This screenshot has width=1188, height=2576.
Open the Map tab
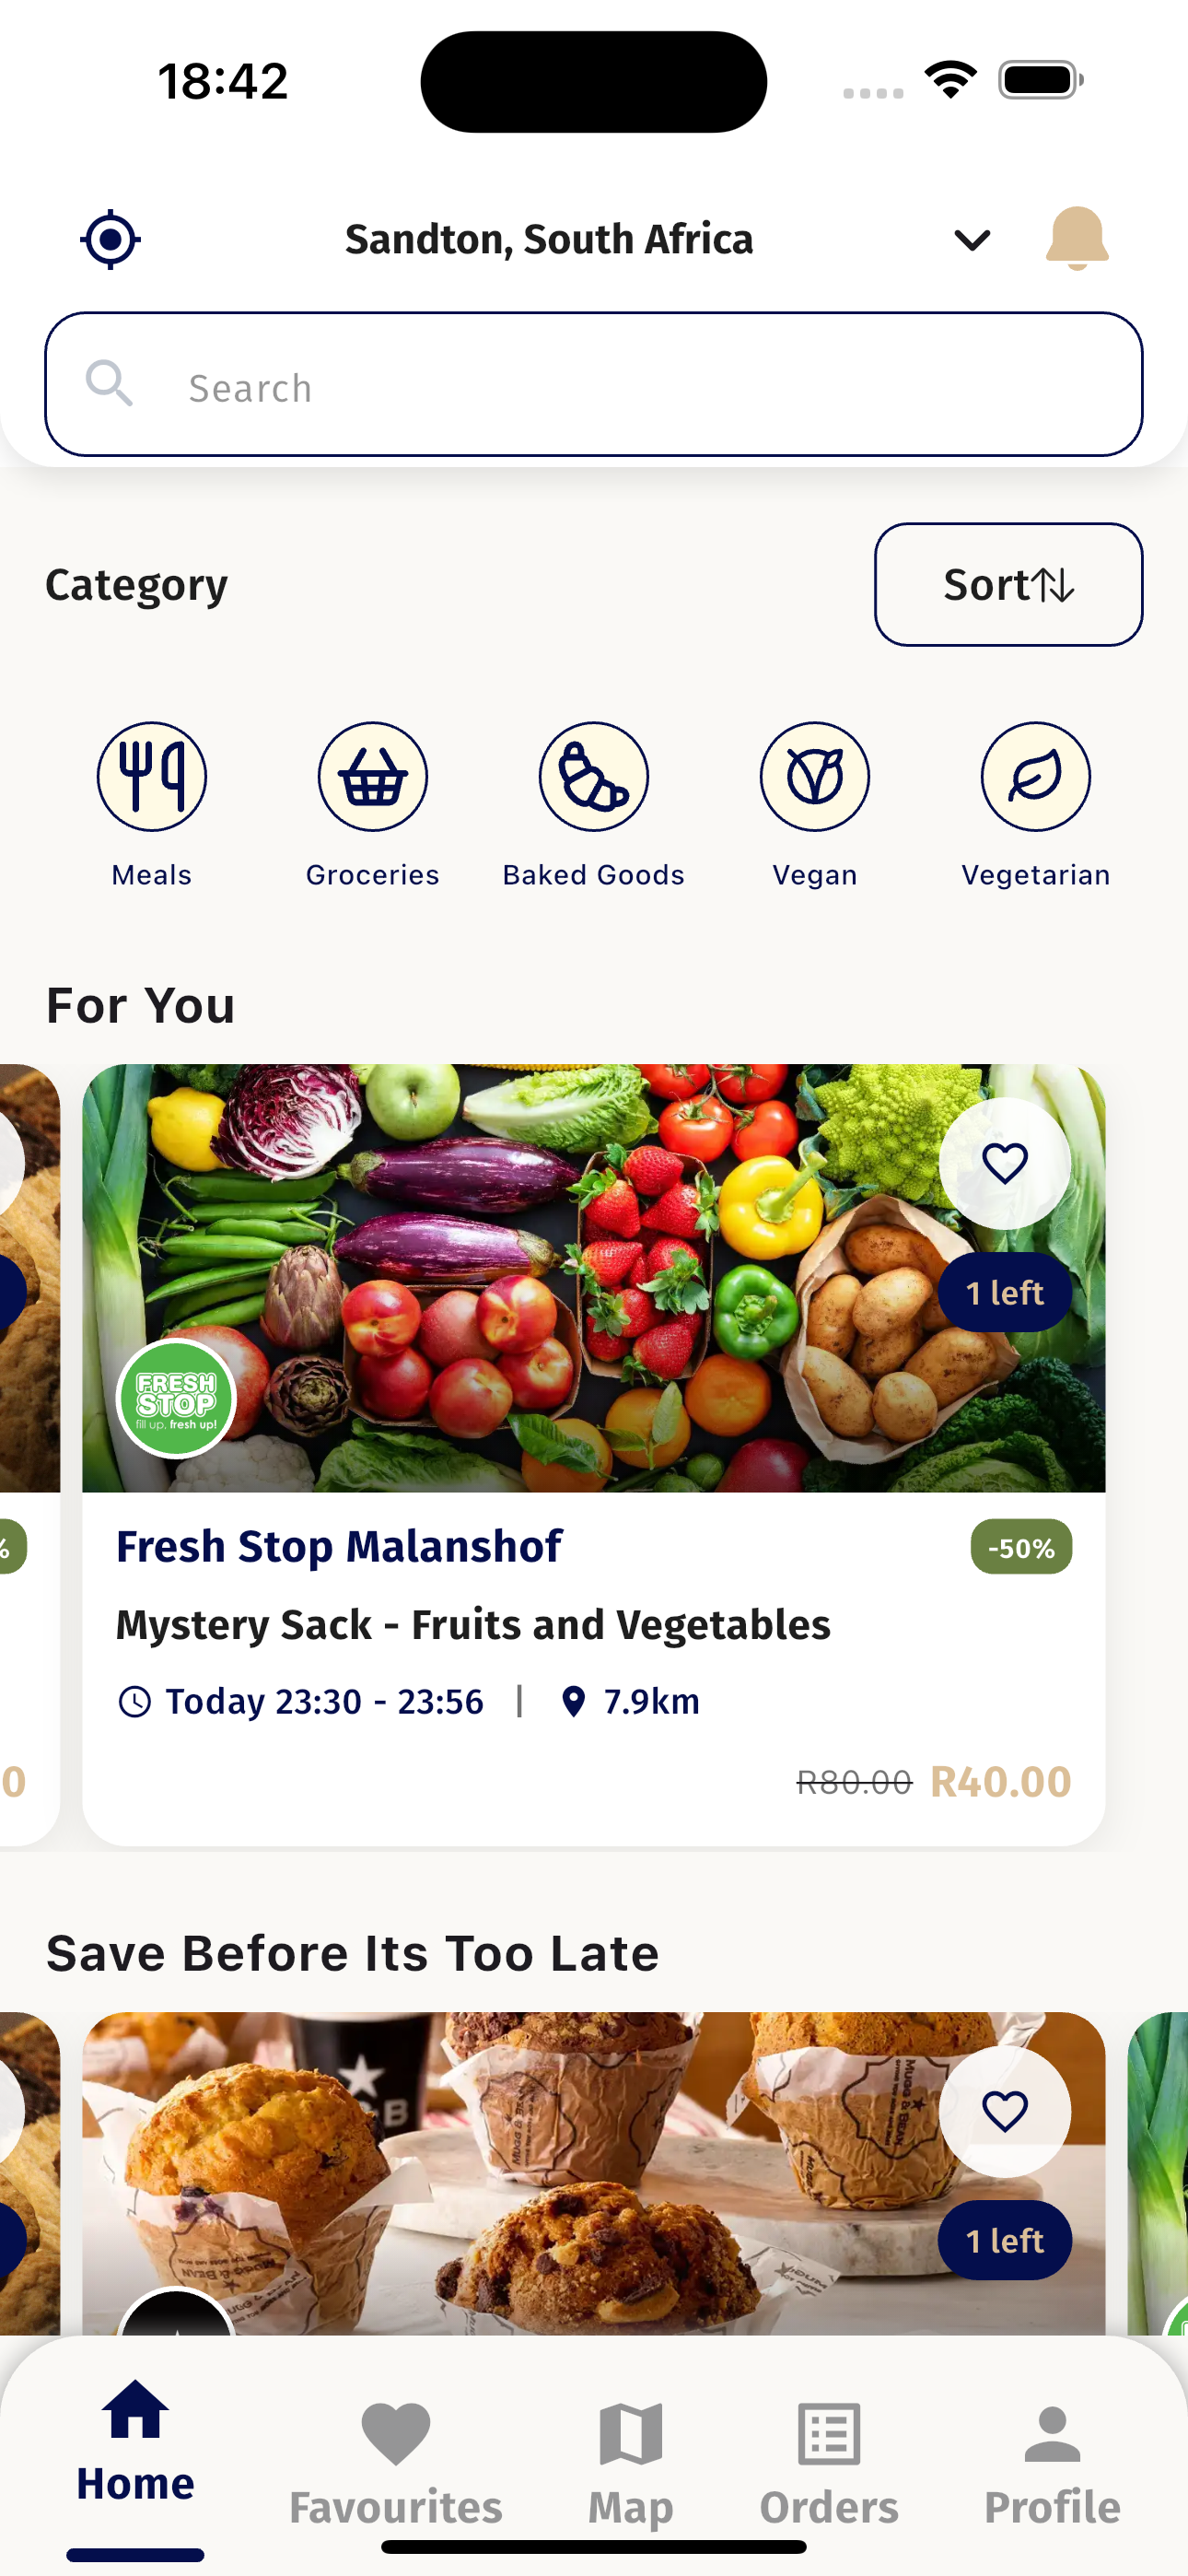[x=631, y=2462]
